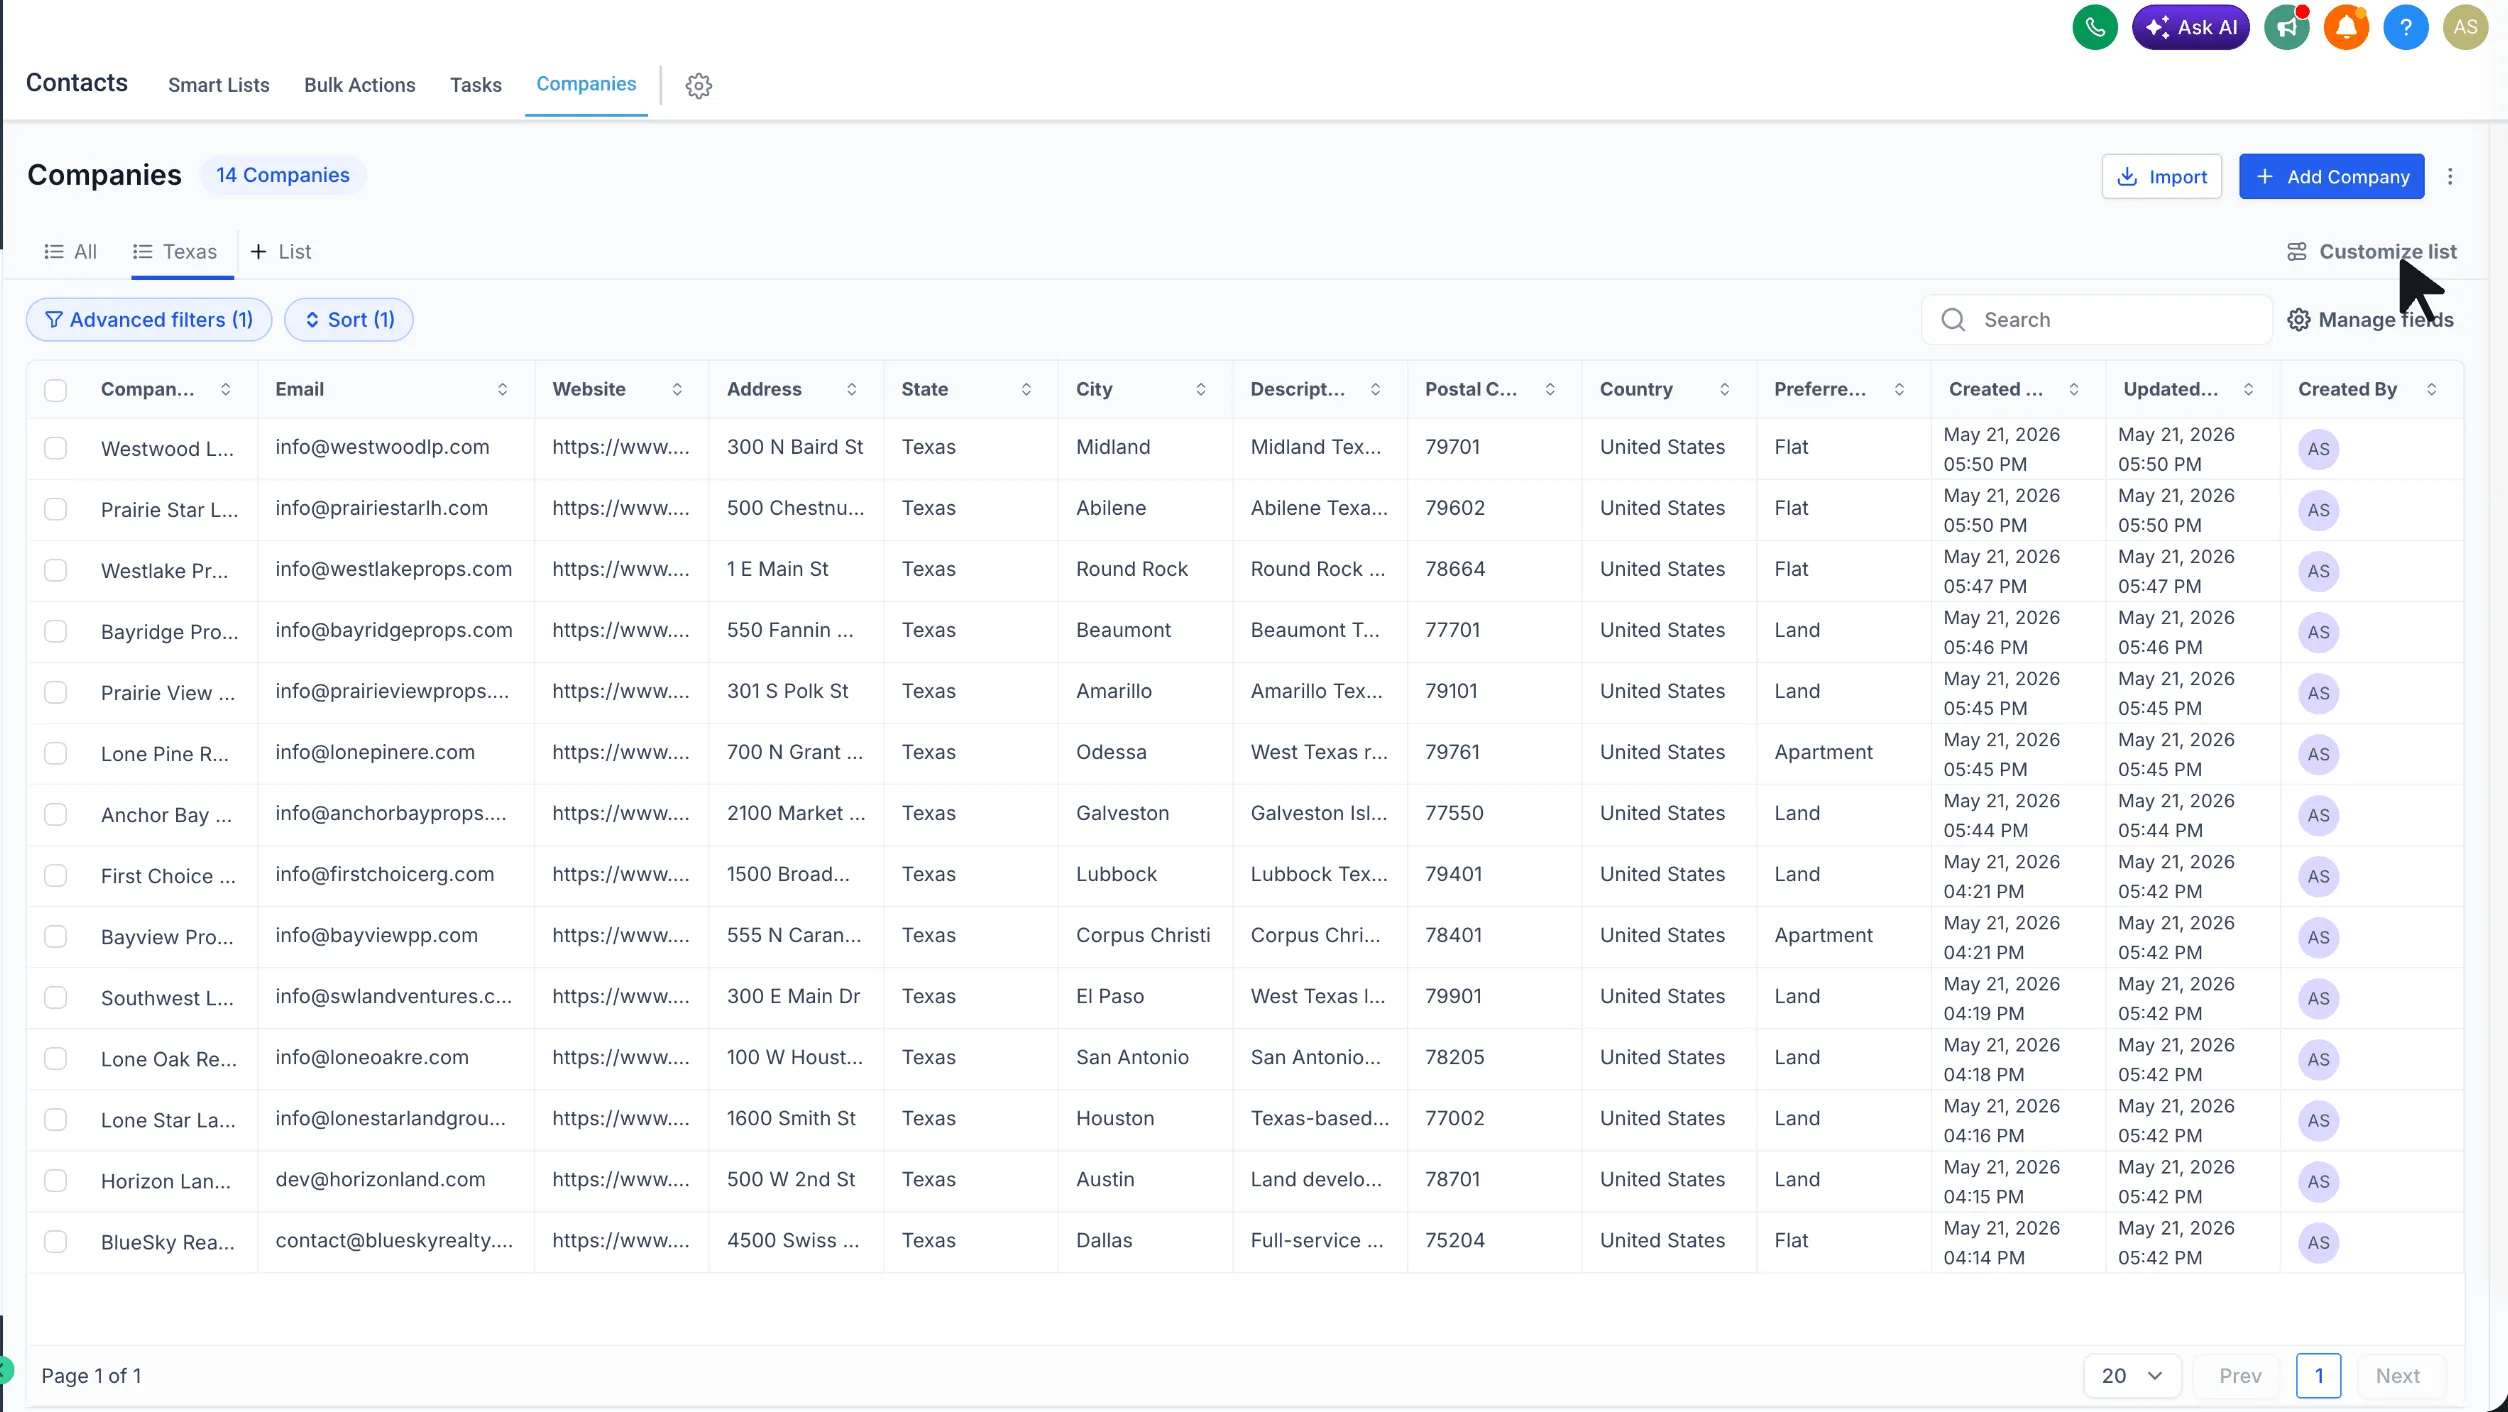This screenshot has width=2508, height=1412.
Task: Click info@westwoodlp.com email cell
Action: point(383,447)
